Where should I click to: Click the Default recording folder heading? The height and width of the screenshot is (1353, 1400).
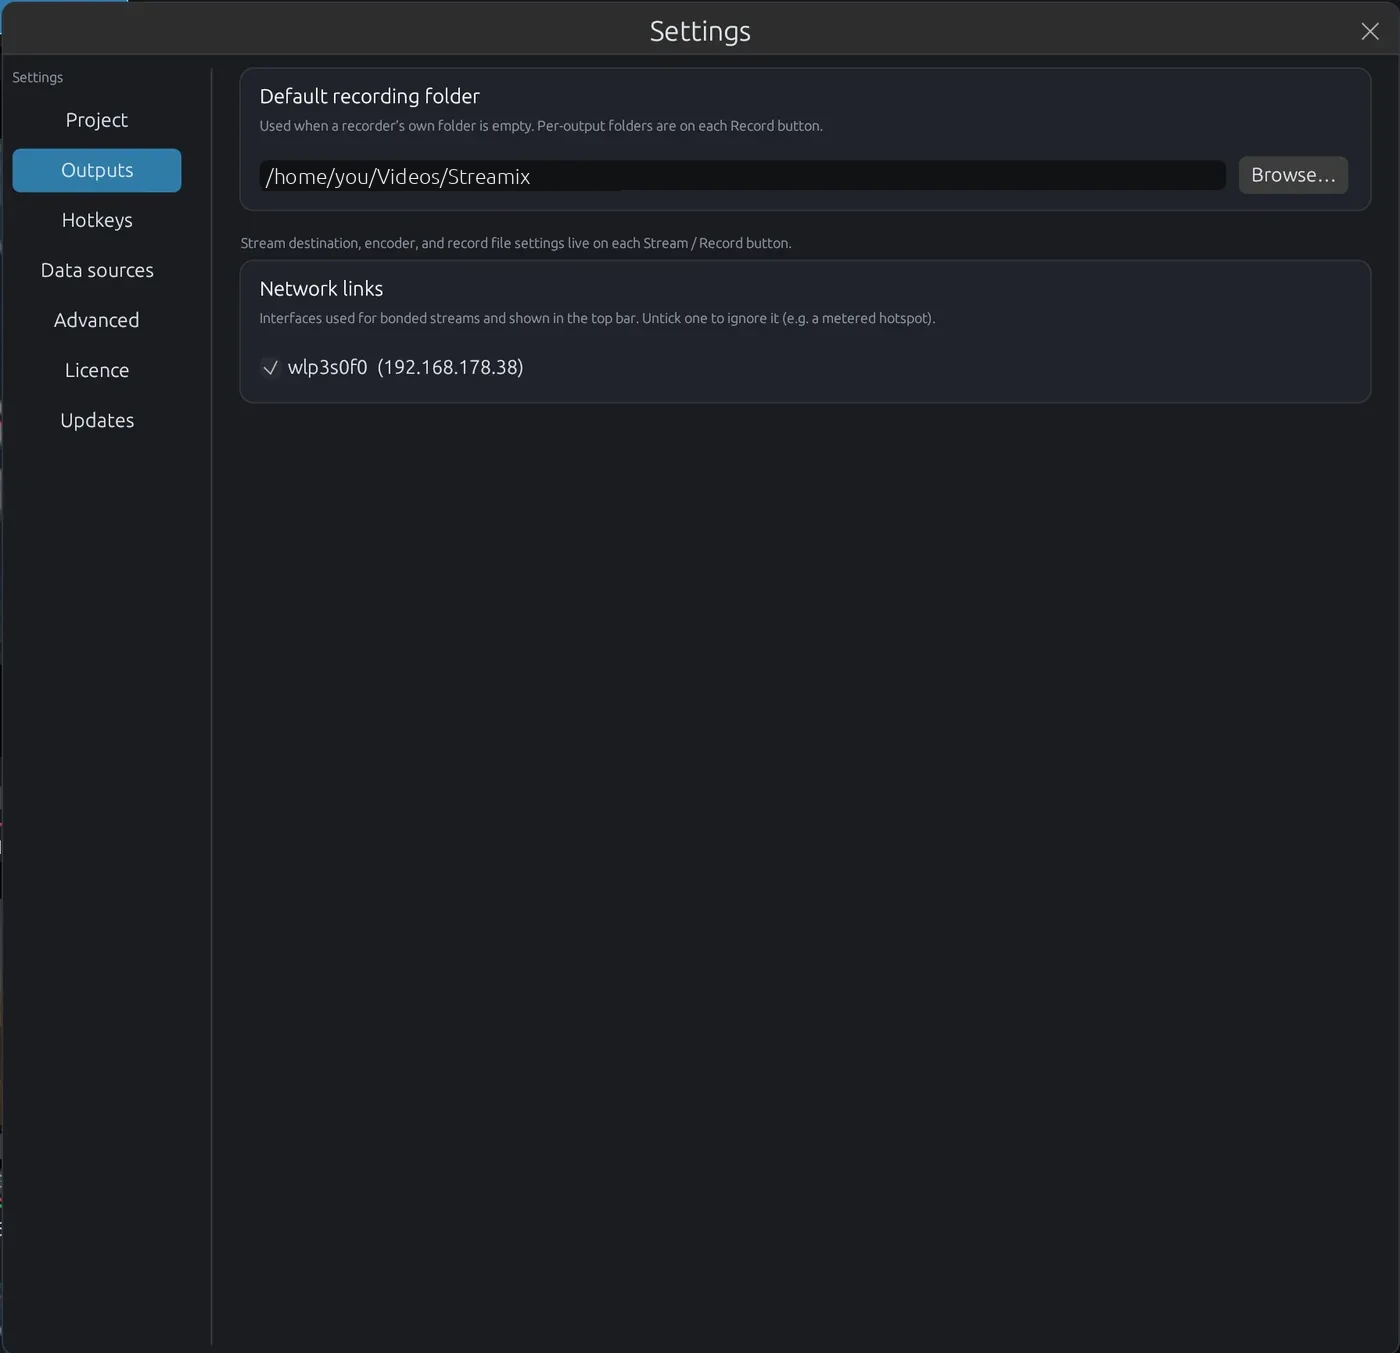[x=370, y=96]
